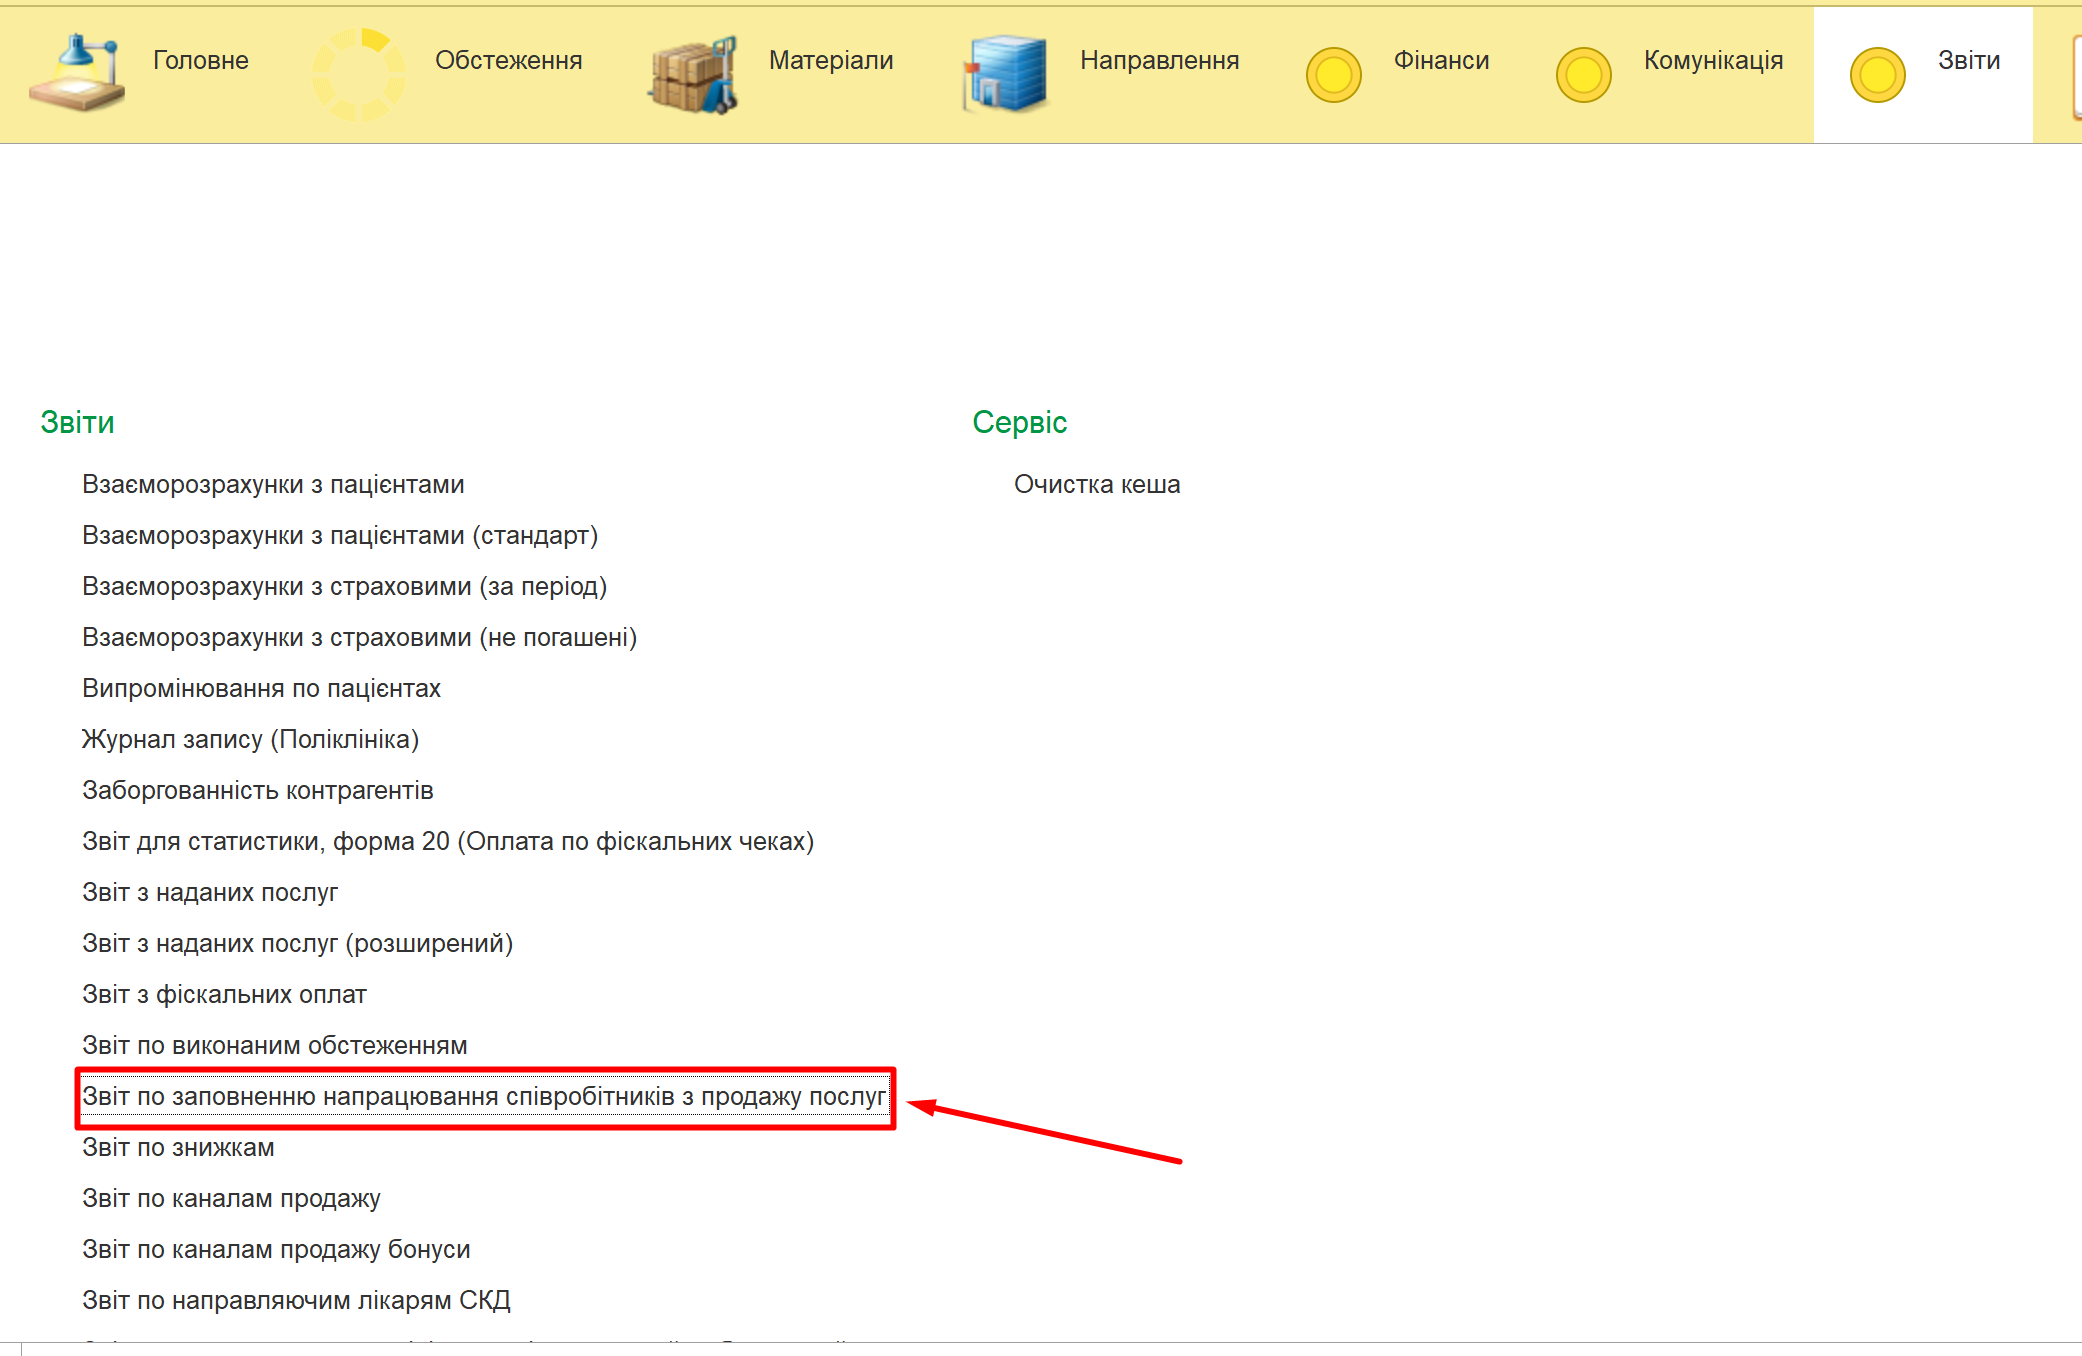Open the Фінанси section tab

[1441, 60]
